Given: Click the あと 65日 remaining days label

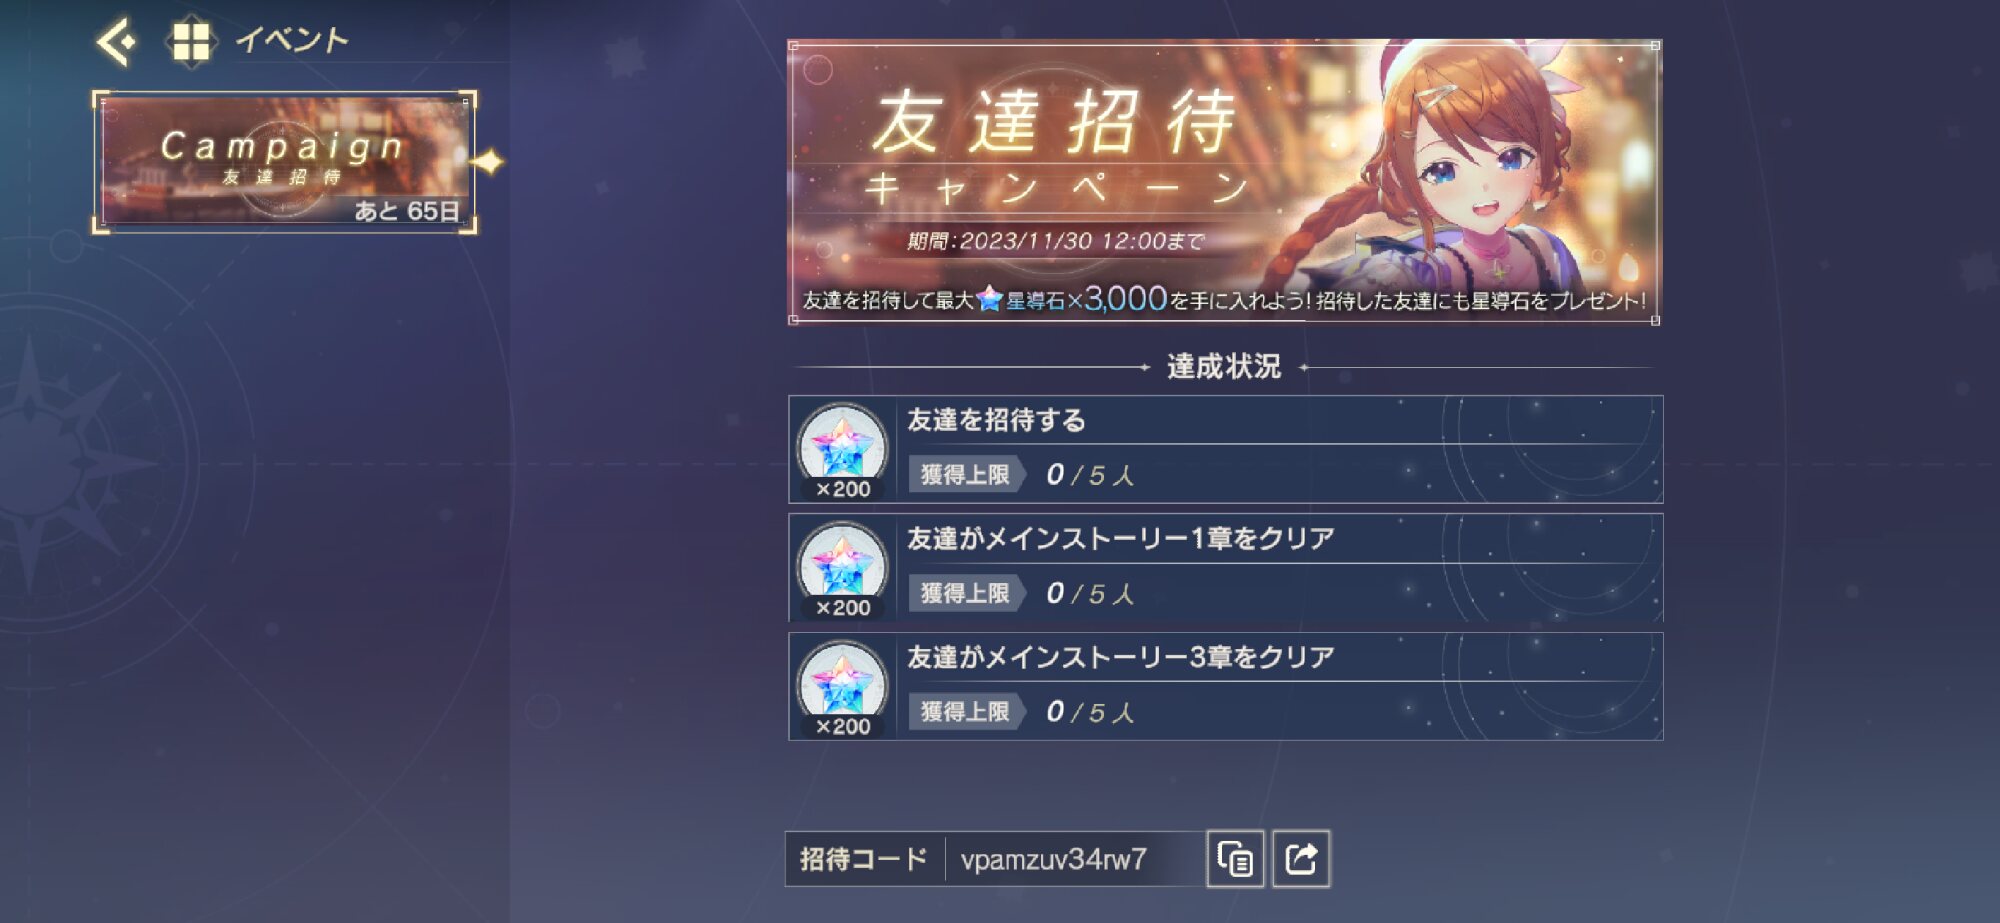Looking at the screenshot, I should coord(407,211).
